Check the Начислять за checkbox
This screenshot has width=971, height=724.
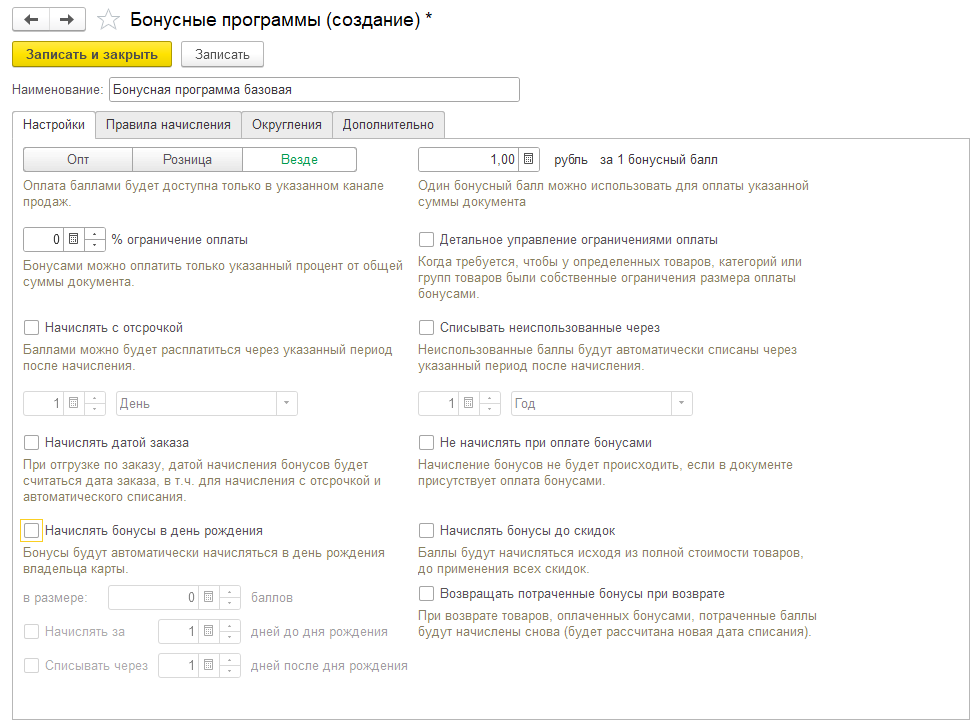[x=31, y=631]
